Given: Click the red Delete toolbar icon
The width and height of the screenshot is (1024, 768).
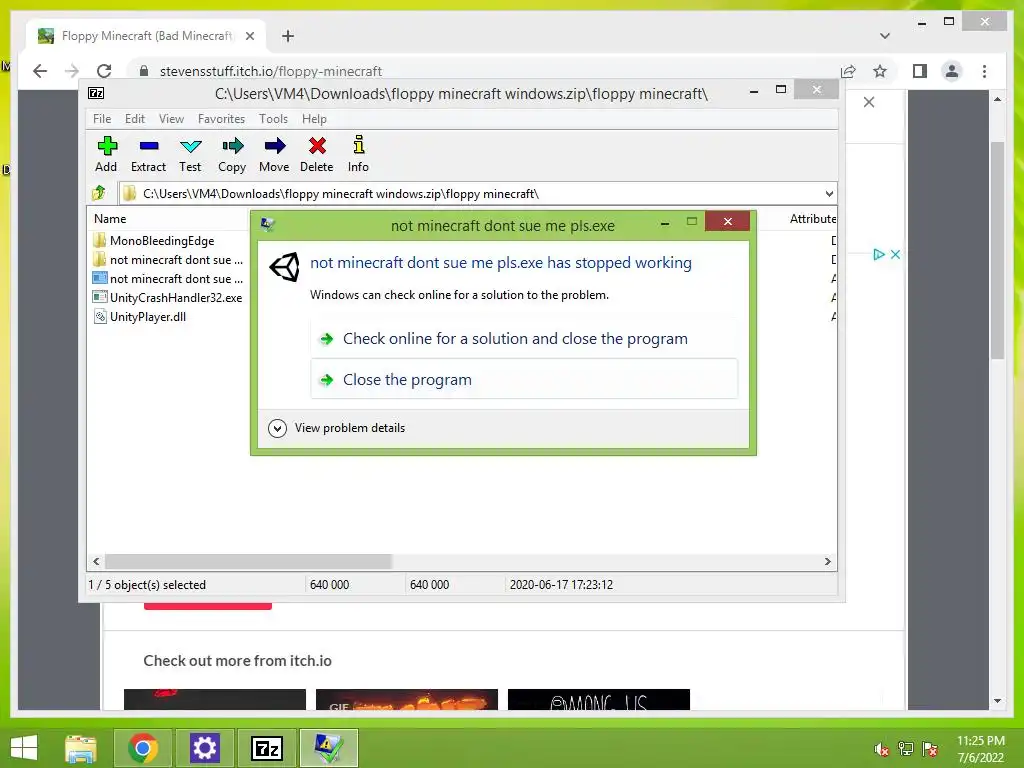Looking at the screenshot, I should tap(317, 154).
